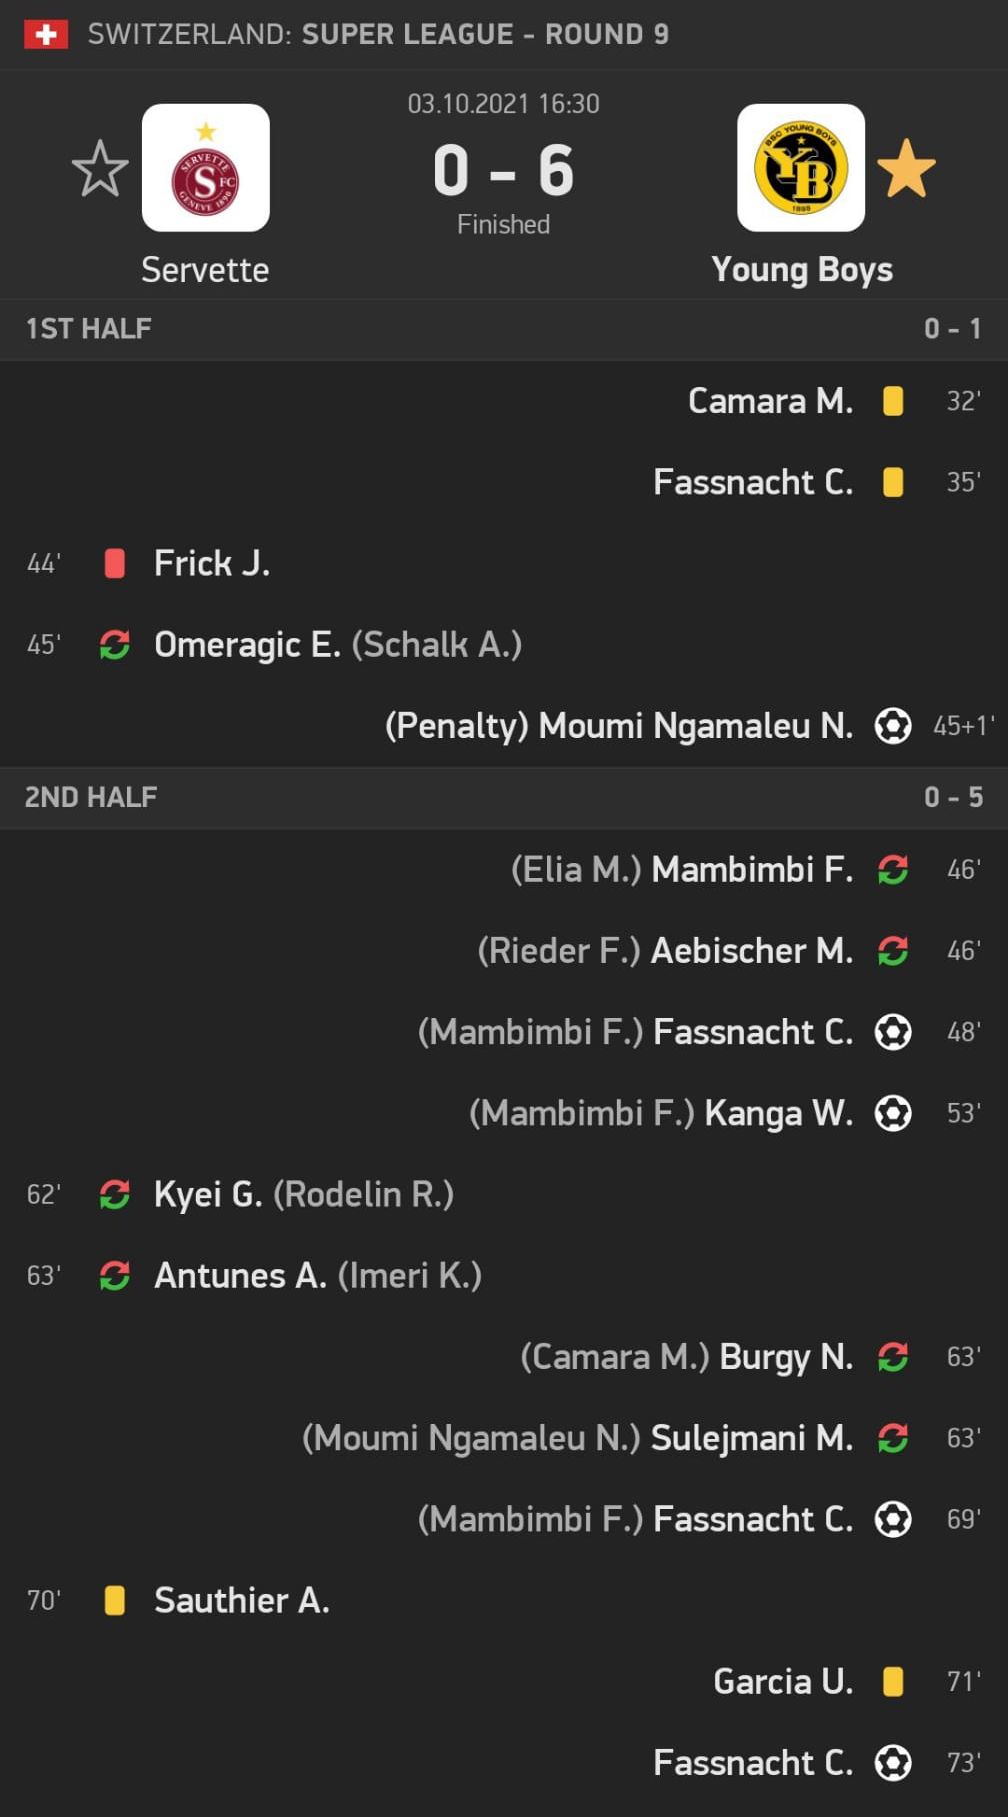Toggle favorite star for Servette
Image resolution: width=1008 pixels, height=1817 pixels.
(x=100, y=168)
